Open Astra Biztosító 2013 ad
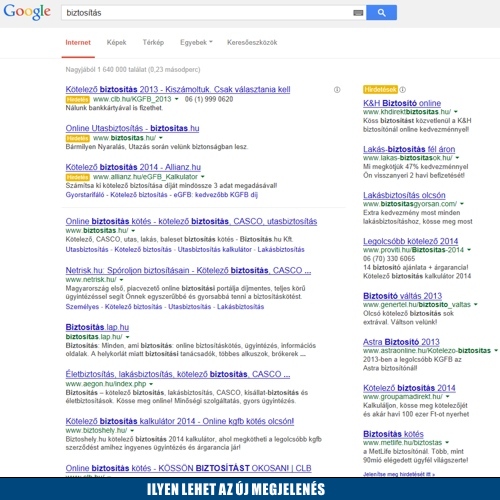The image size is (500, 500). [401, 342]
